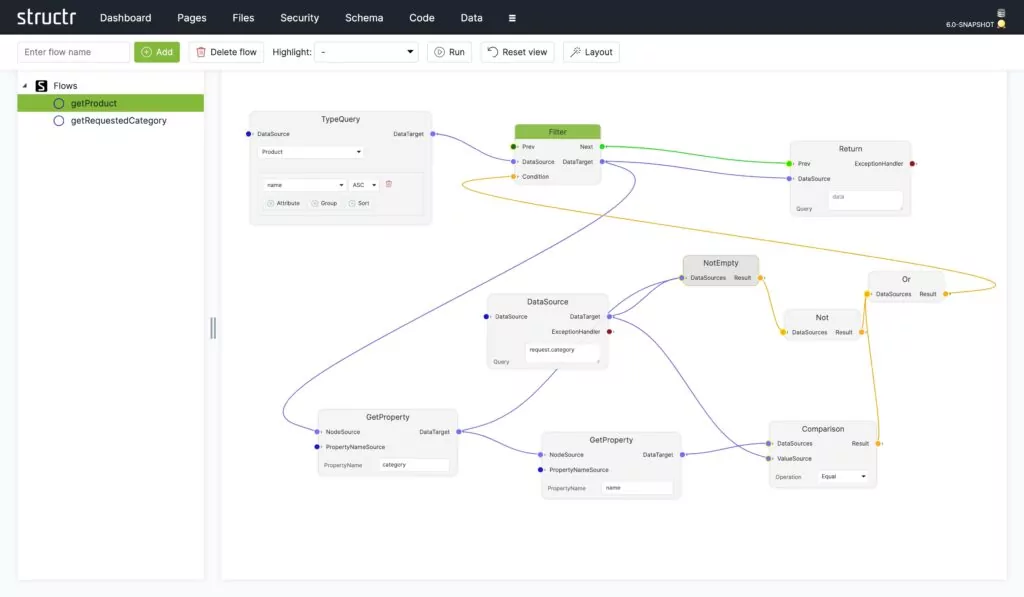Click the sidebar resize handle

coord(213,328)
